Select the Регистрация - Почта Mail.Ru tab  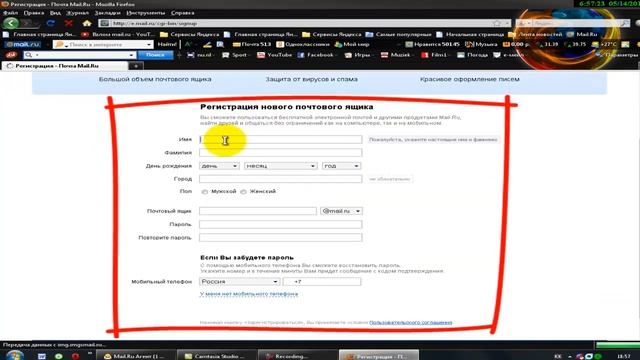[x=64, y=66]
